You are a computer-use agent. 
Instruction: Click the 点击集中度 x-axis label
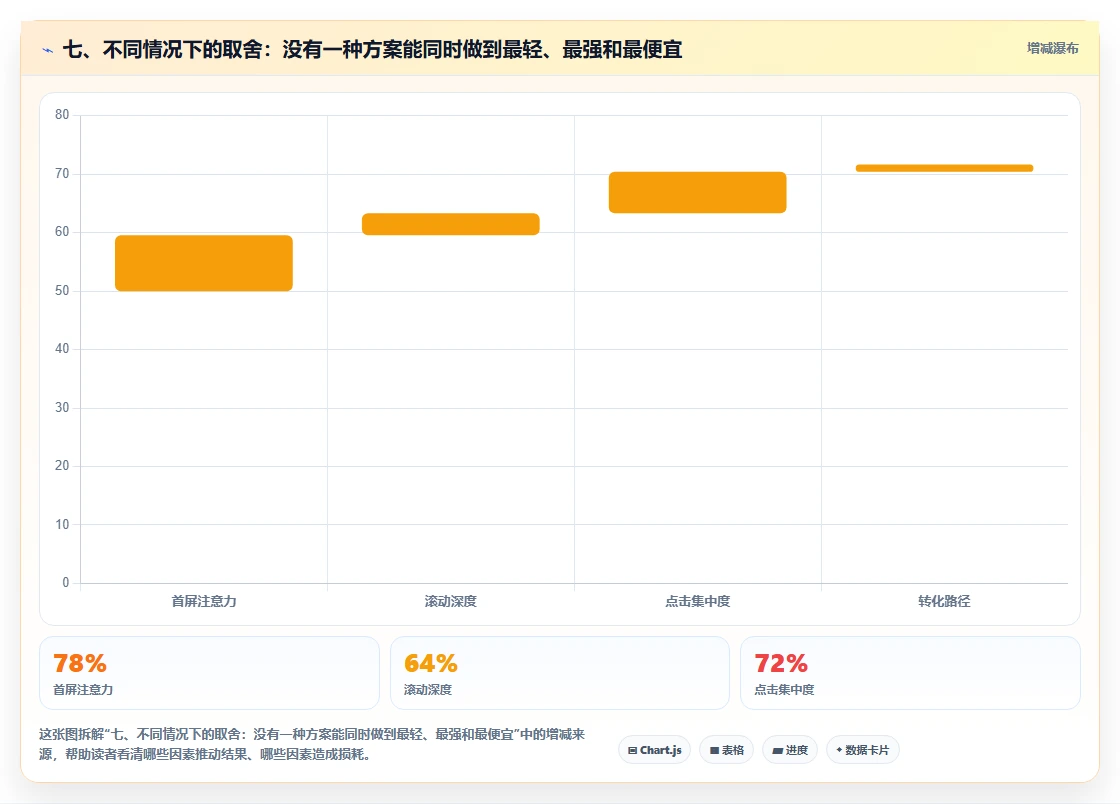(697, 601)
